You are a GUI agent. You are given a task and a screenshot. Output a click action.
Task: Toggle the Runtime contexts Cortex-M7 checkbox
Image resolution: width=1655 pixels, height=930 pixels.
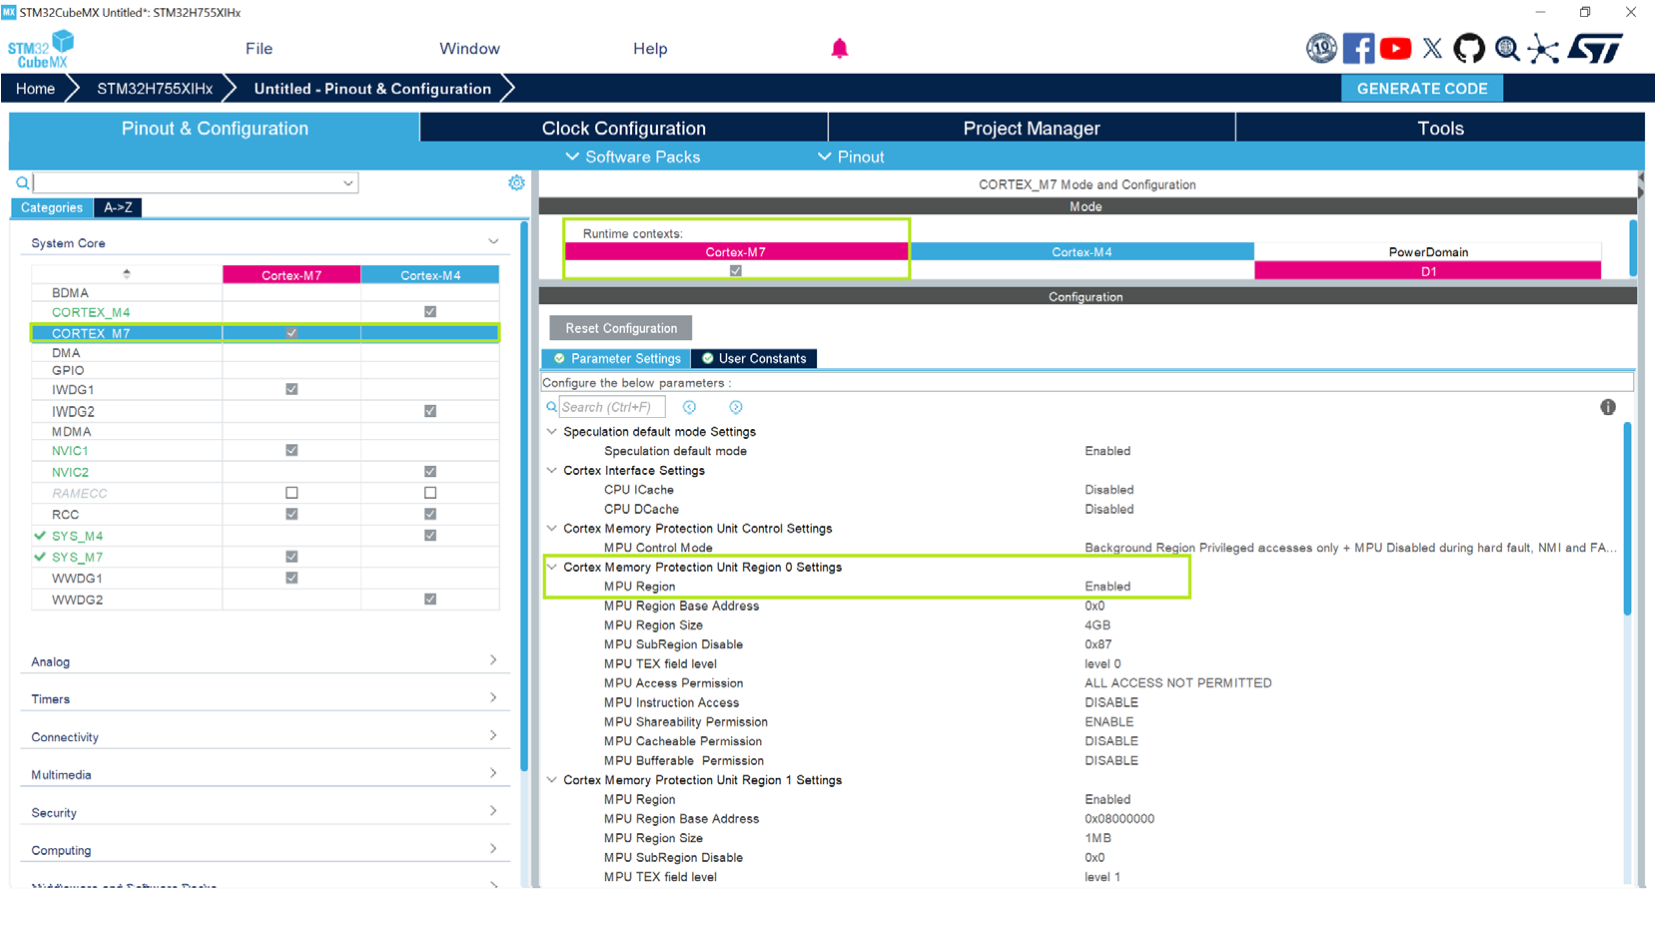tap(736, 271)
